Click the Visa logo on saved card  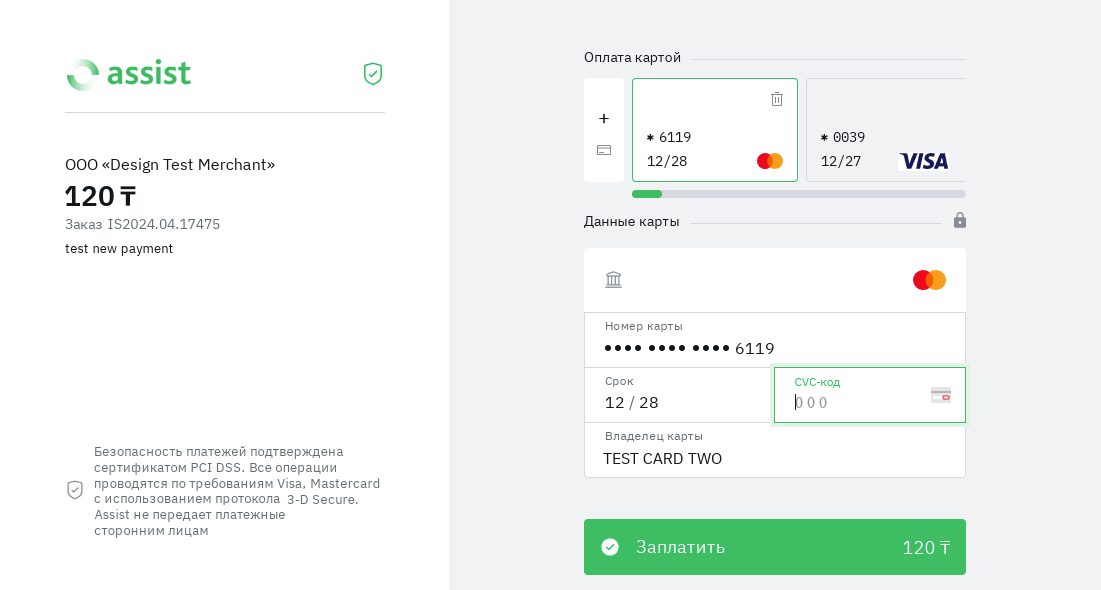924,161
